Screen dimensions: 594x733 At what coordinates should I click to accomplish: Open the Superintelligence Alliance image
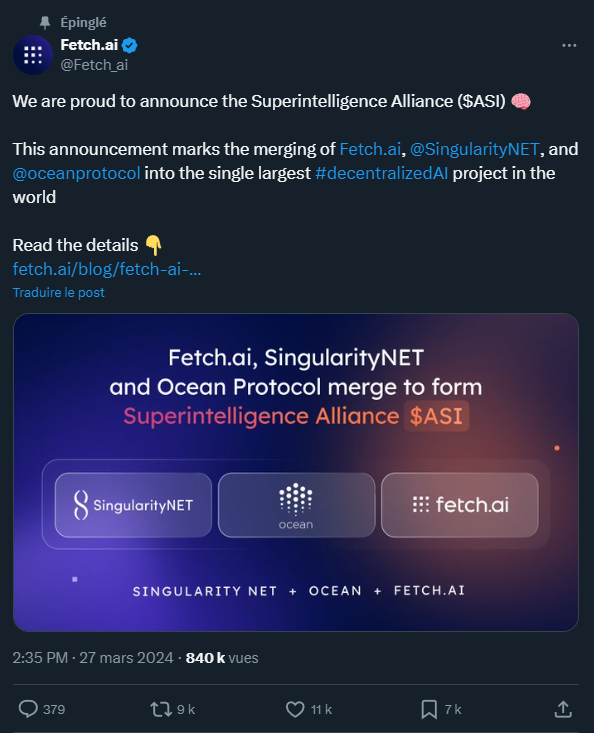pos(296,472)
